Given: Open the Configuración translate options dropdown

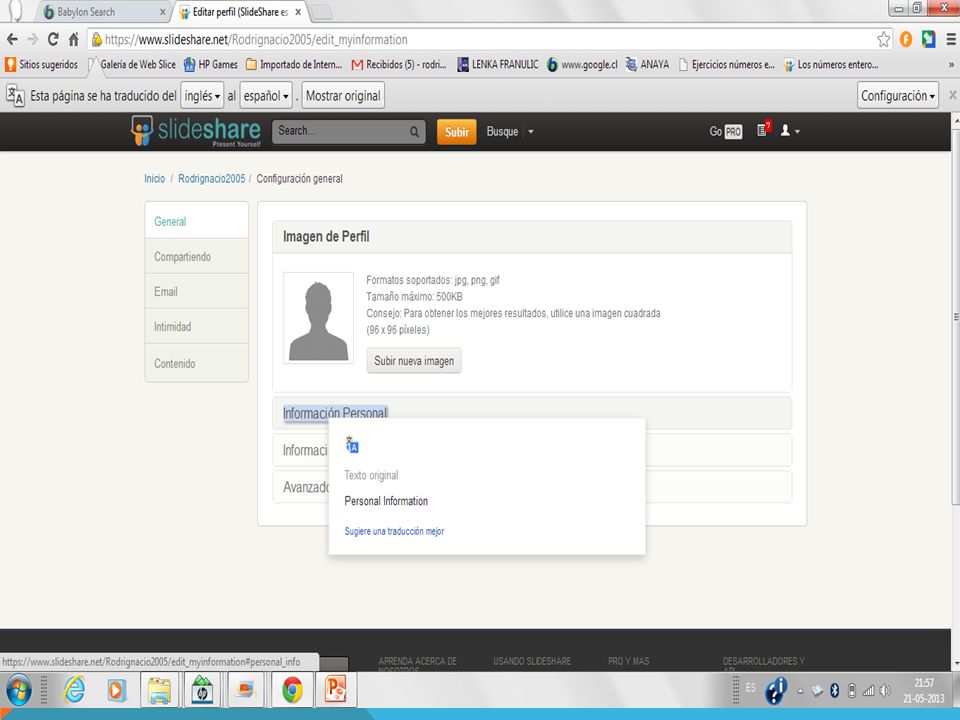Looking at the screenshot, I should click(x=898, y=96).
